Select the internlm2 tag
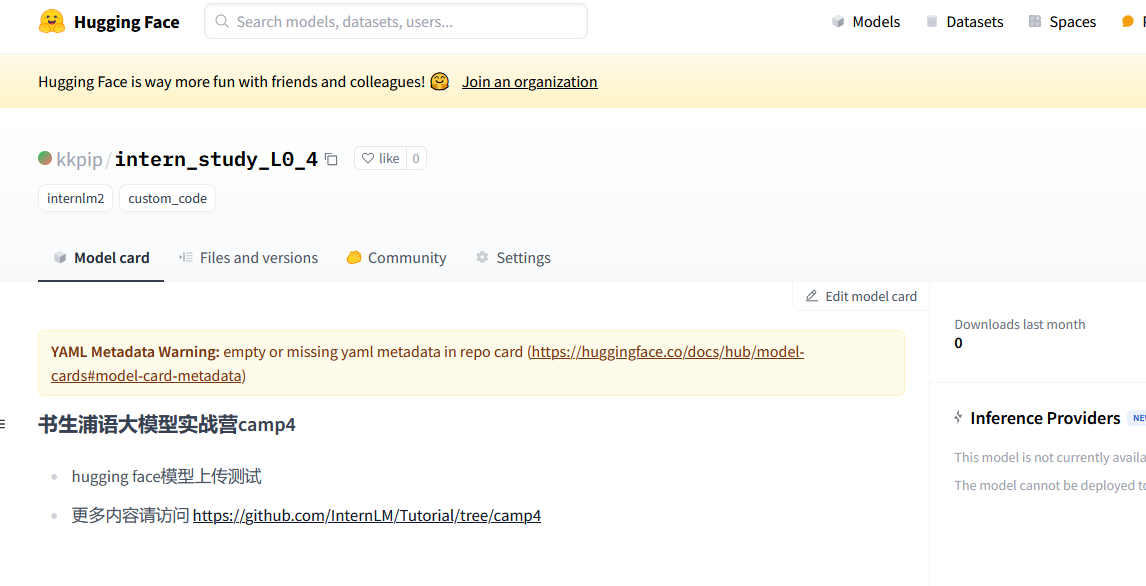 coord(75,198)
